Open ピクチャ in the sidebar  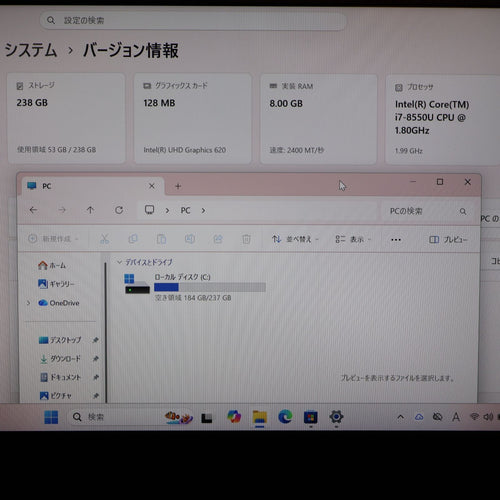(56, 396)
